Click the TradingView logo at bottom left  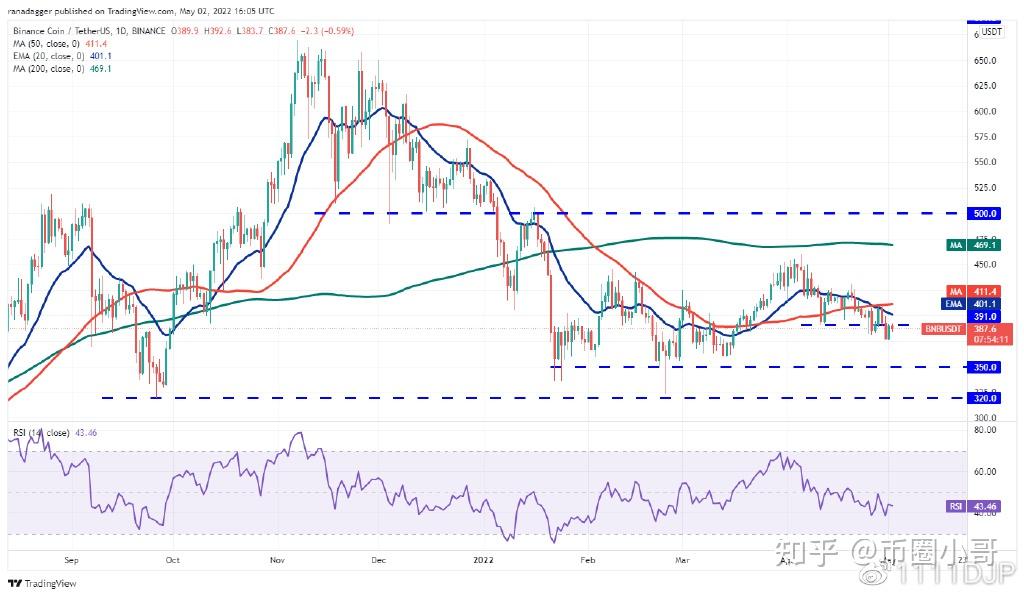coord(42,584)
